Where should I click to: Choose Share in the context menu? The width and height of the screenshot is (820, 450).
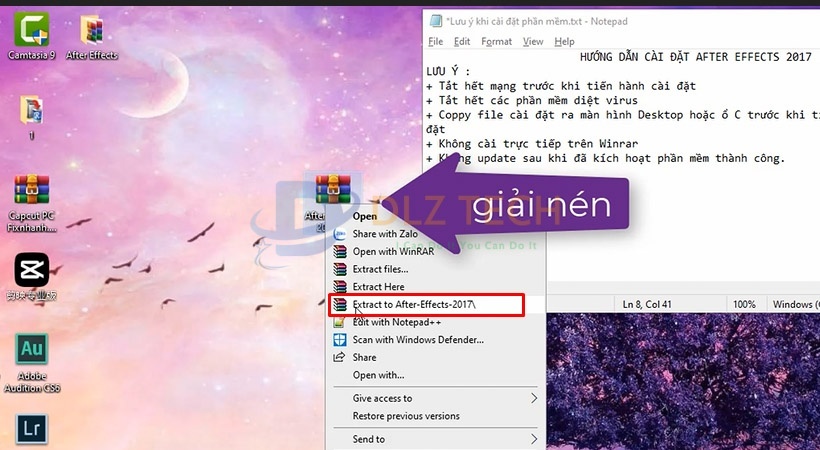(364, 357)
